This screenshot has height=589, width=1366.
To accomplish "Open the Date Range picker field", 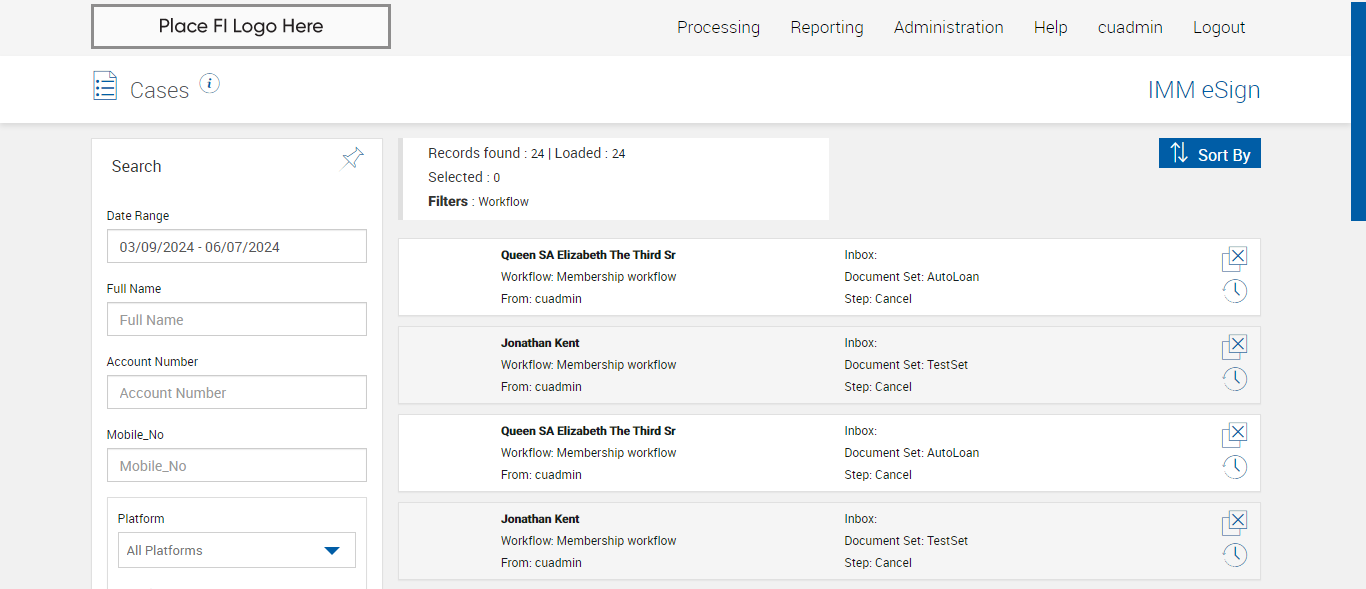I will [237, 247].
